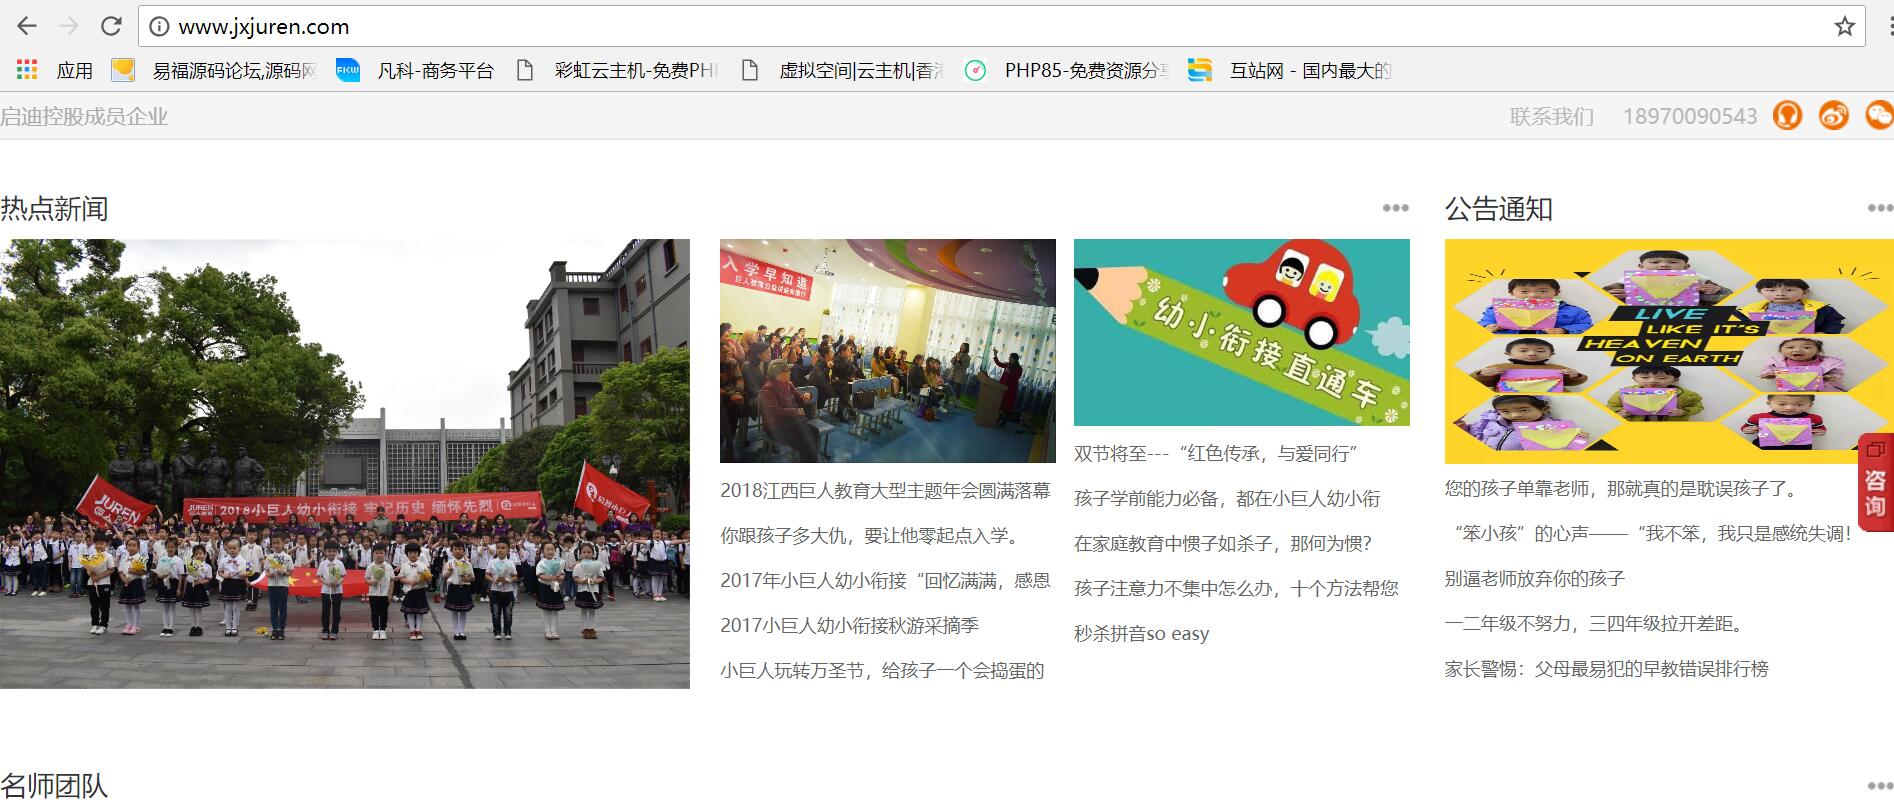
Task: Click the 联系我们 link
Action: point(1551,117)
